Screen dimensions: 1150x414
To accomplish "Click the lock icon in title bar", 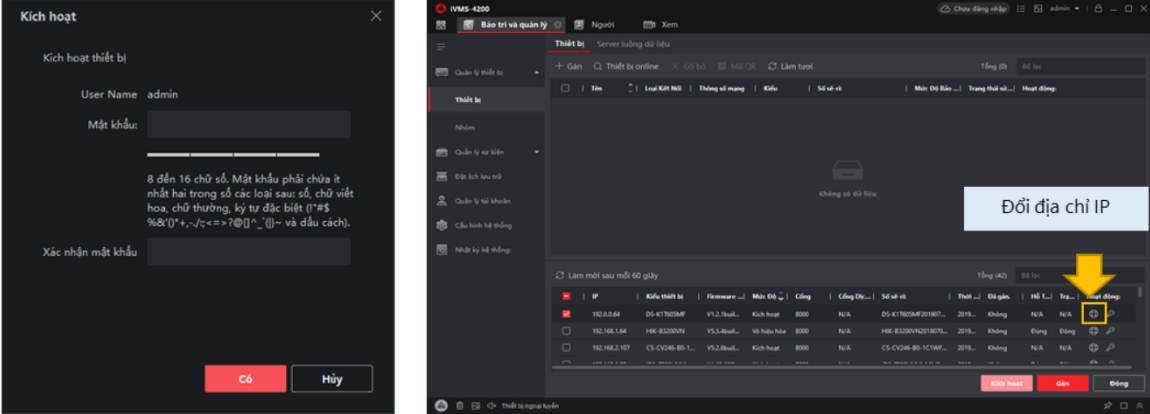I will click(x=1098, y=8).
